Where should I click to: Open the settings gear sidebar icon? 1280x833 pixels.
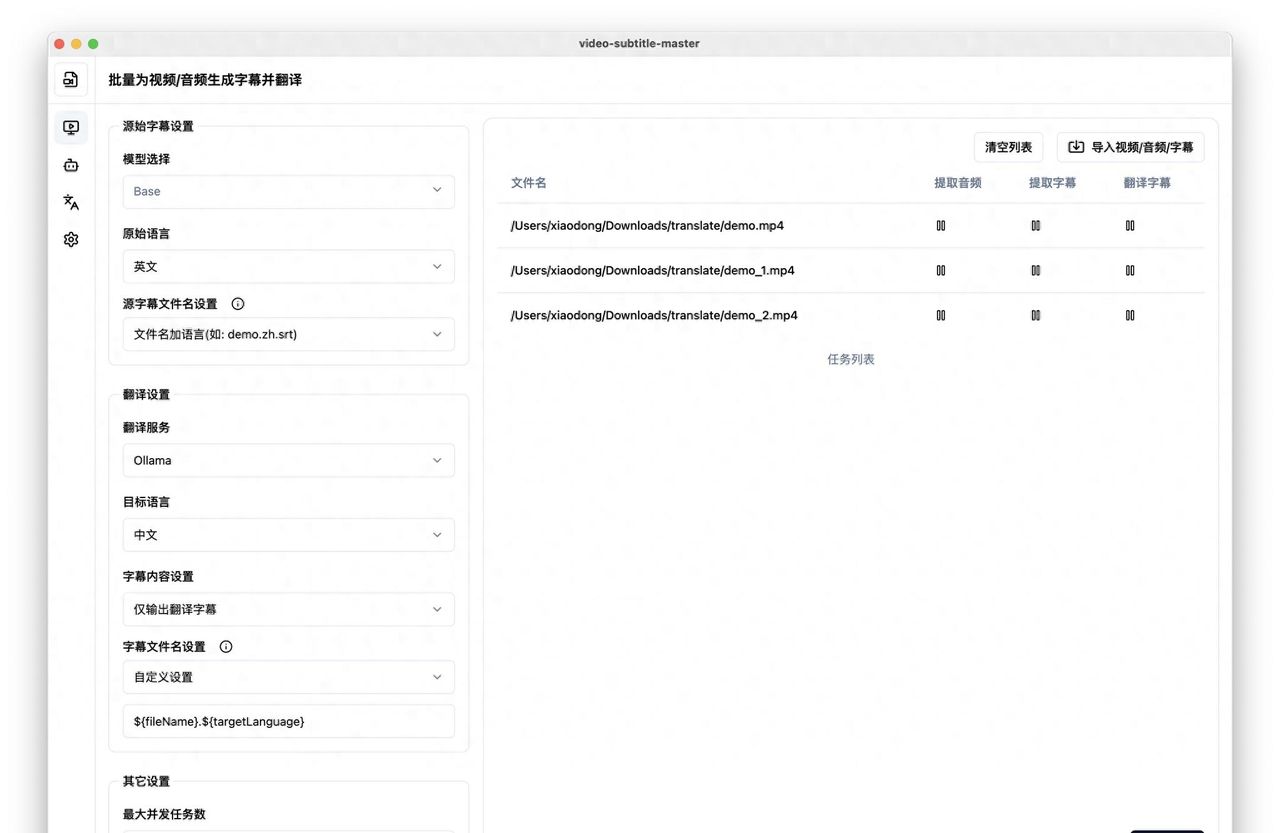pyautogui.click(x=71, y=240)
